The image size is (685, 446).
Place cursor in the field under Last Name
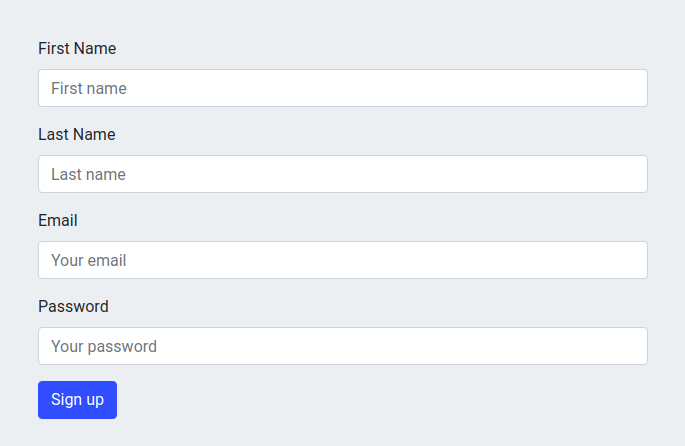pos(343,174)
